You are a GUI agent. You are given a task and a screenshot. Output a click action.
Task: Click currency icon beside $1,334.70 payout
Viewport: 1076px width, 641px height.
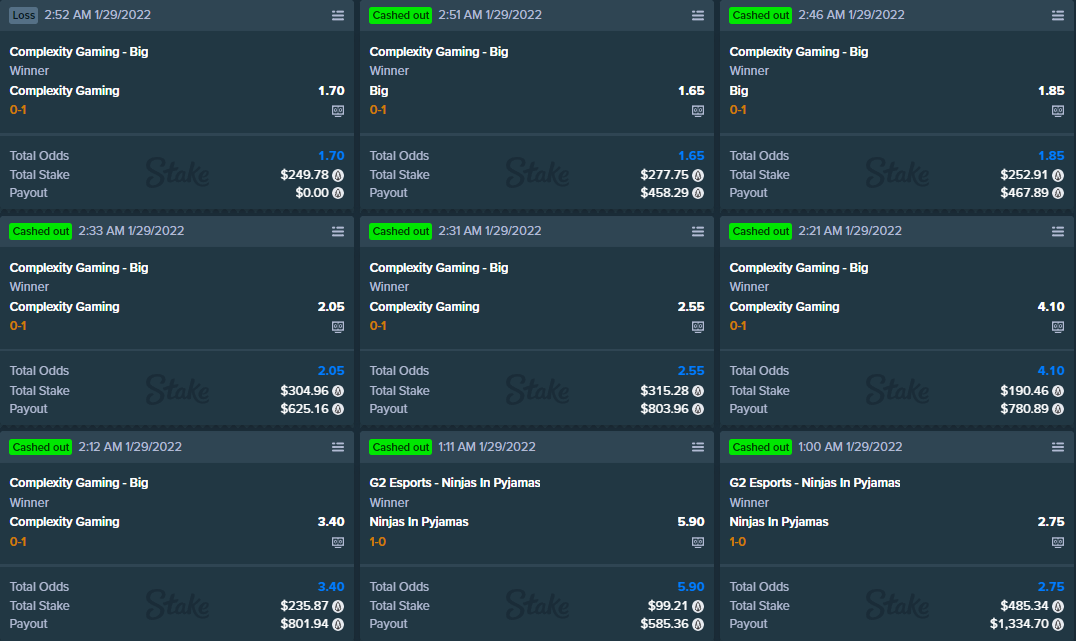click(1057, 624)
